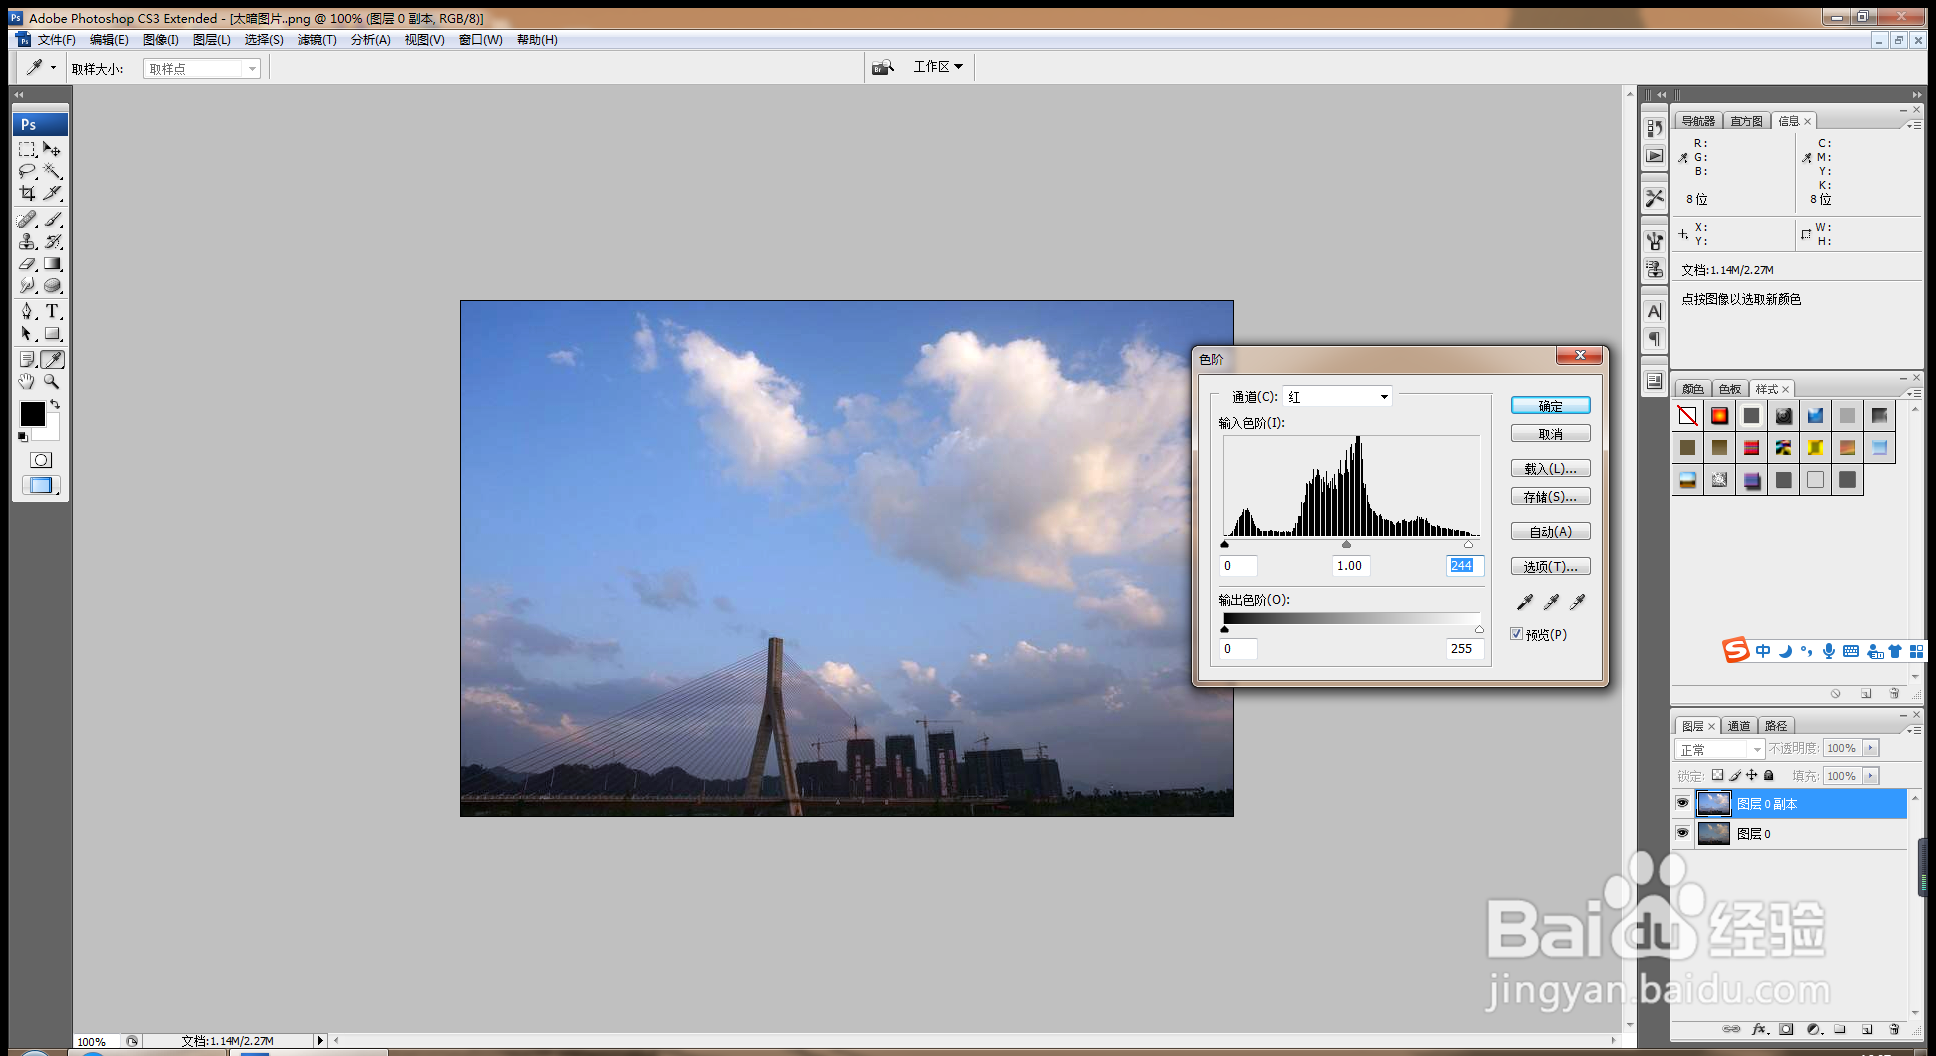Open the 工作区 workspace dropdown

click(938, 67)
